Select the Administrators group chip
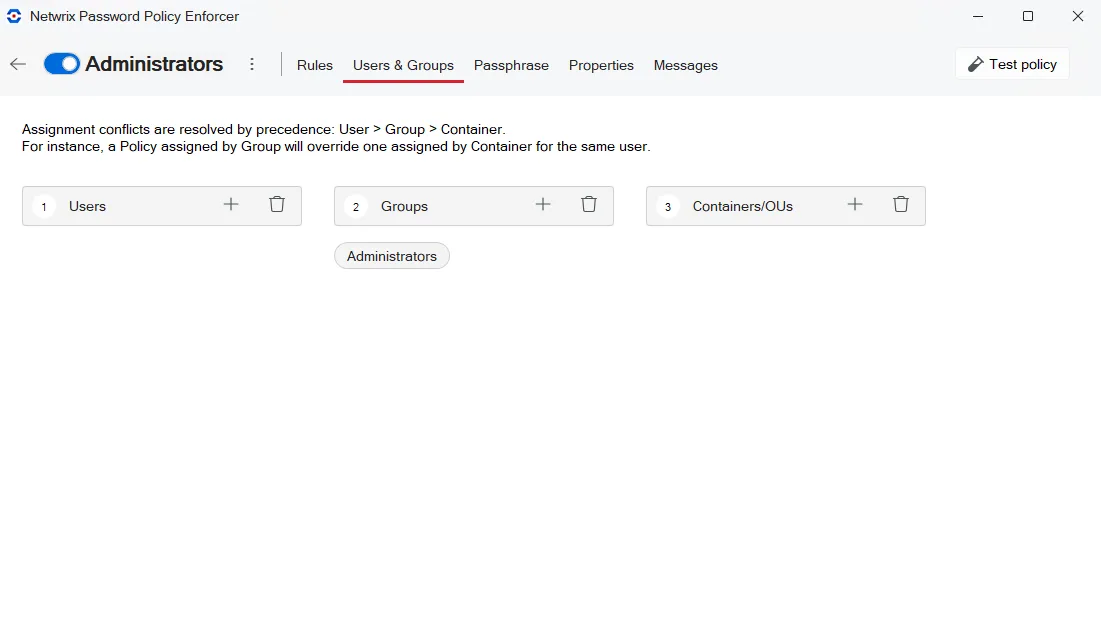 (392, 256)
